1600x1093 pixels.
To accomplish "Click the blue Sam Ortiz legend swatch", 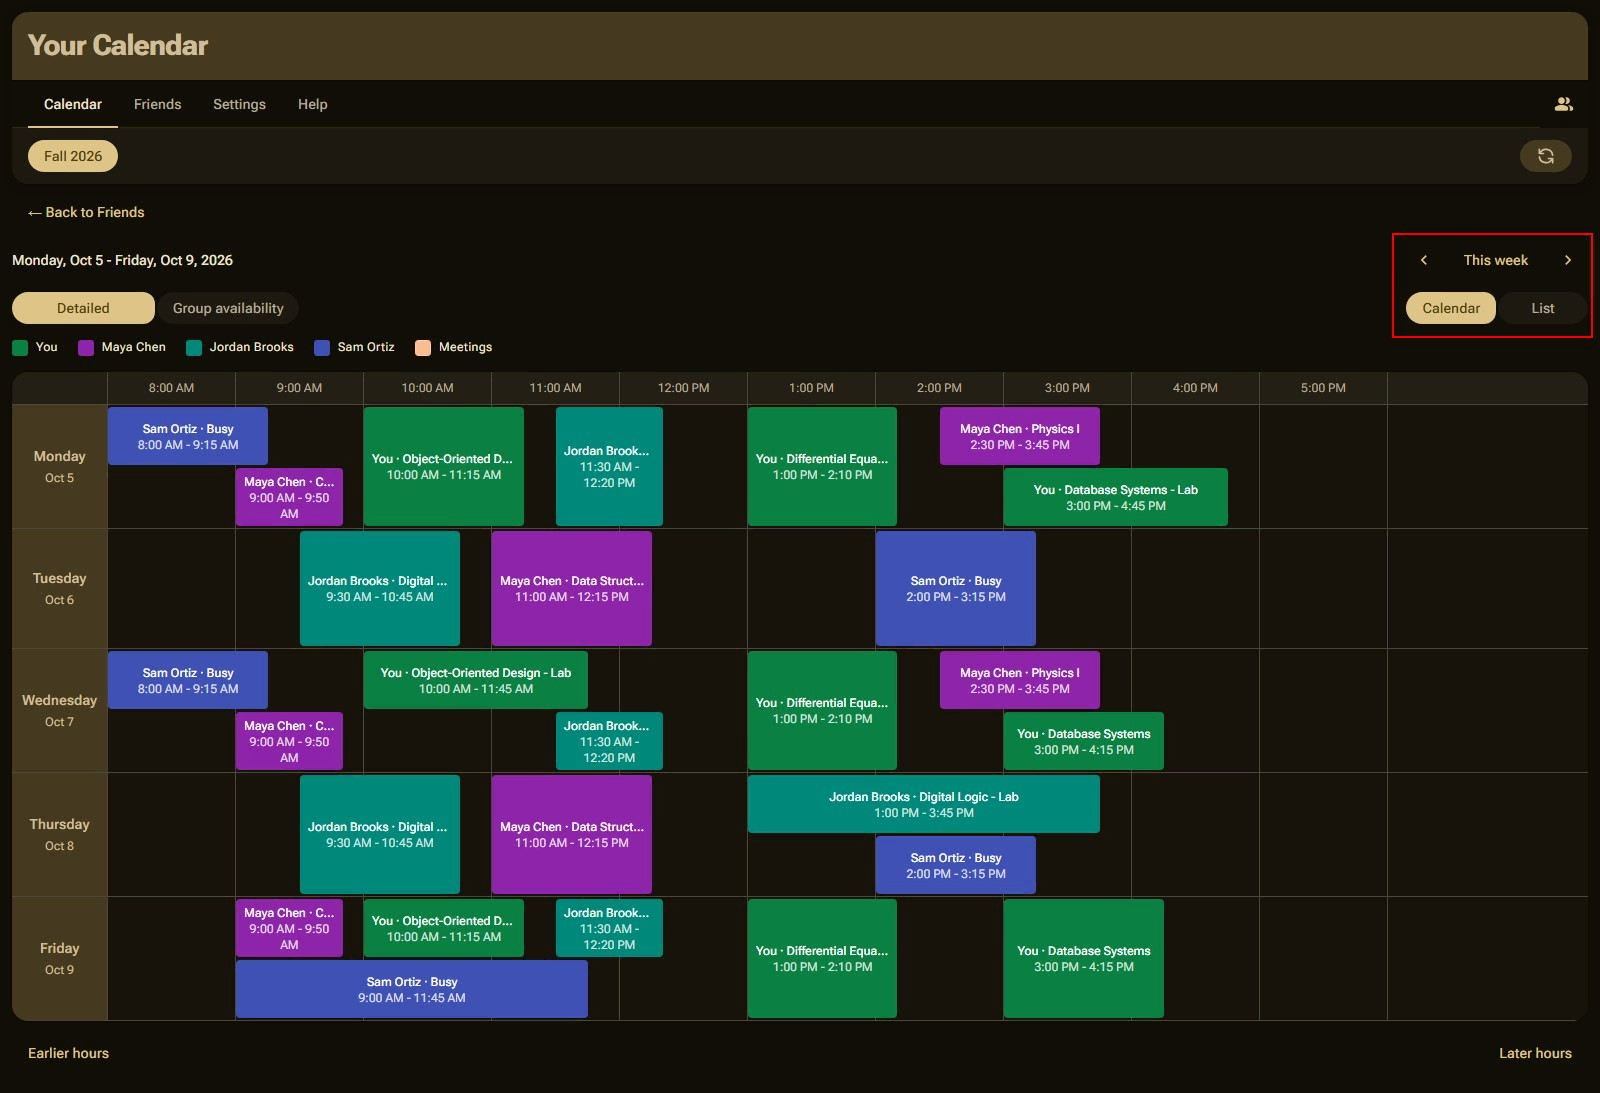I will 322,348.
